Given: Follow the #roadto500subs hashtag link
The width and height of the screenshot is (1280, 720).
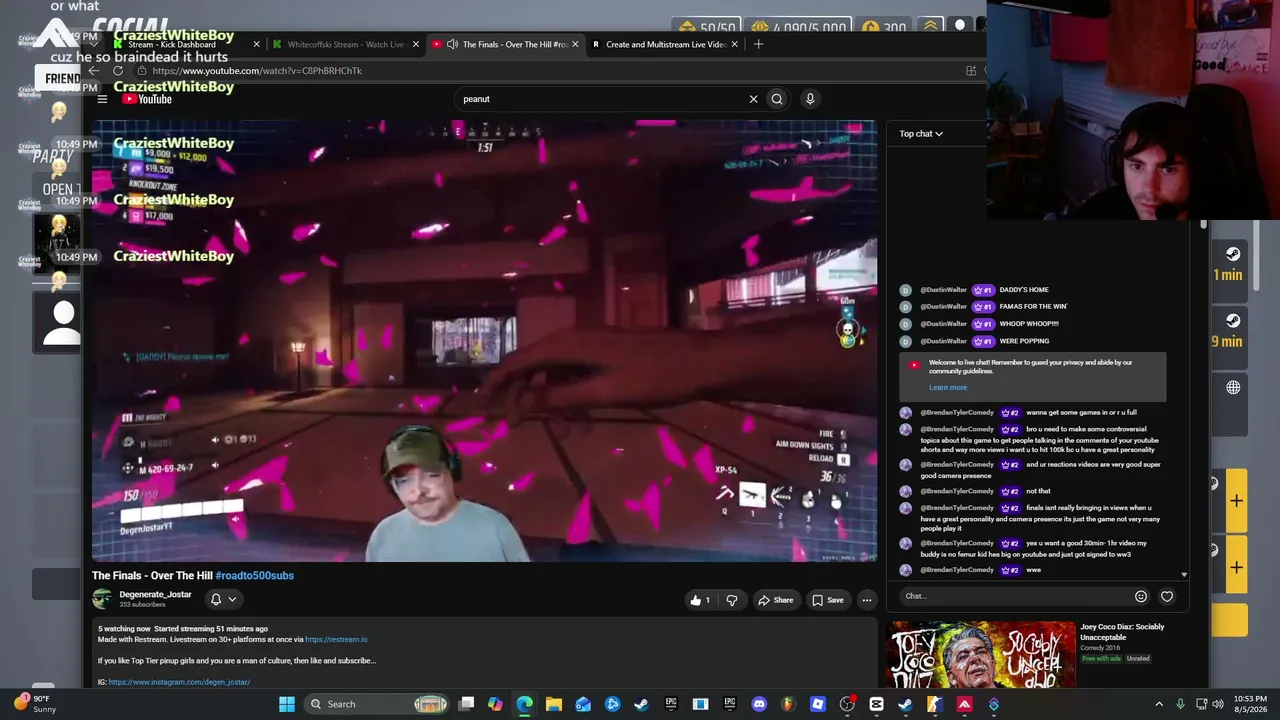Looking at the screenshot, I should click(x=254, y=576).
